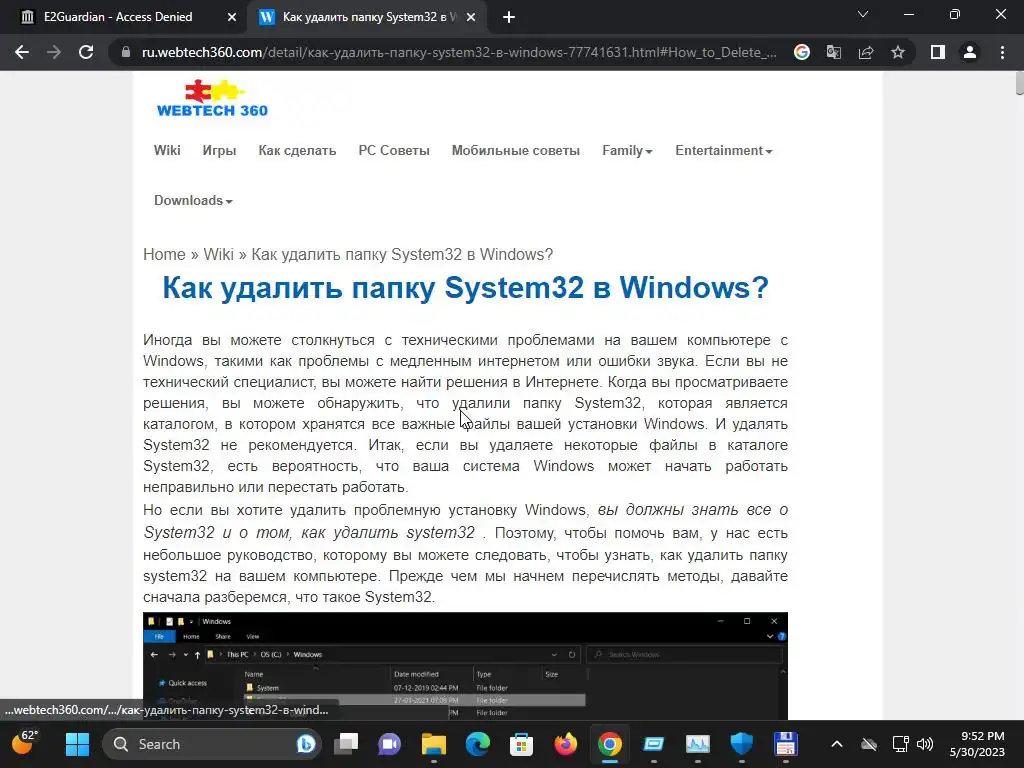The width and height of the screenshot is (1024, 768).
Task: Open the Как сделать menu item
Action: tap(297, 150)
